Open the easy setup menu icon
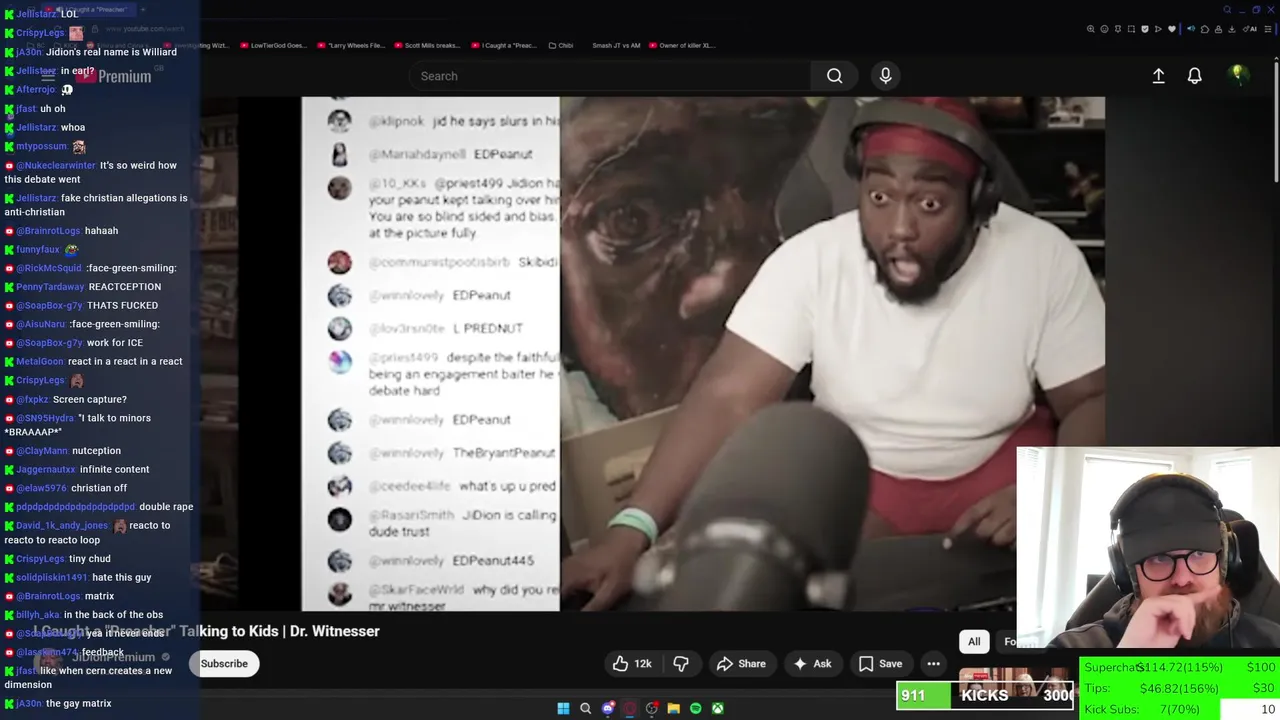The width and height of the screenshot is (1280, 720). (1267, 29)
